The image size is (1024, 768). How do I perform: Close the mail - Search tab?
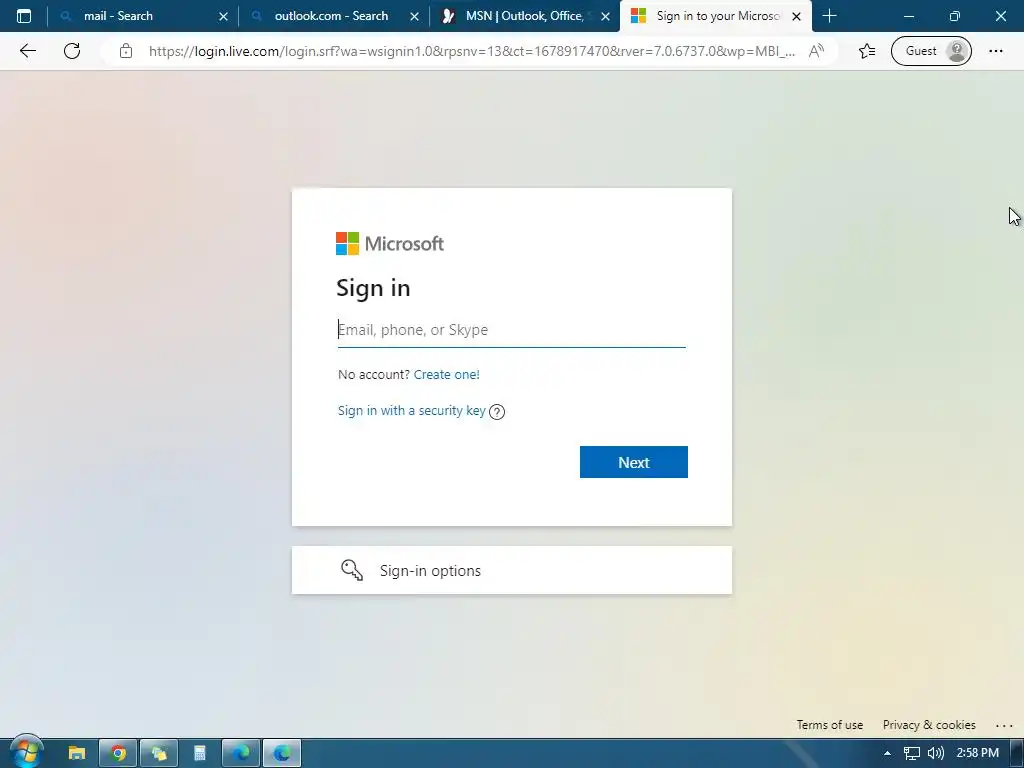[x=223, y=16]
